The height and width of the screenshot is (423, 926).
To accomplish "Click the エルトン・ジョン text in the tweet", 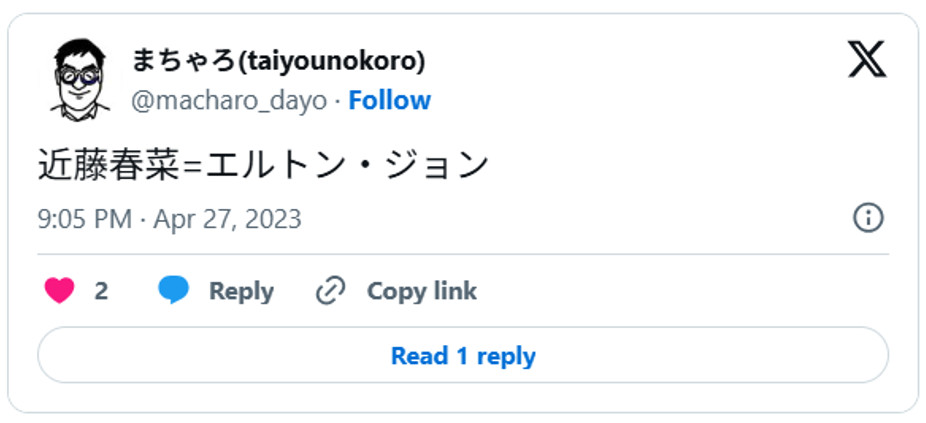I will (346, 165).
